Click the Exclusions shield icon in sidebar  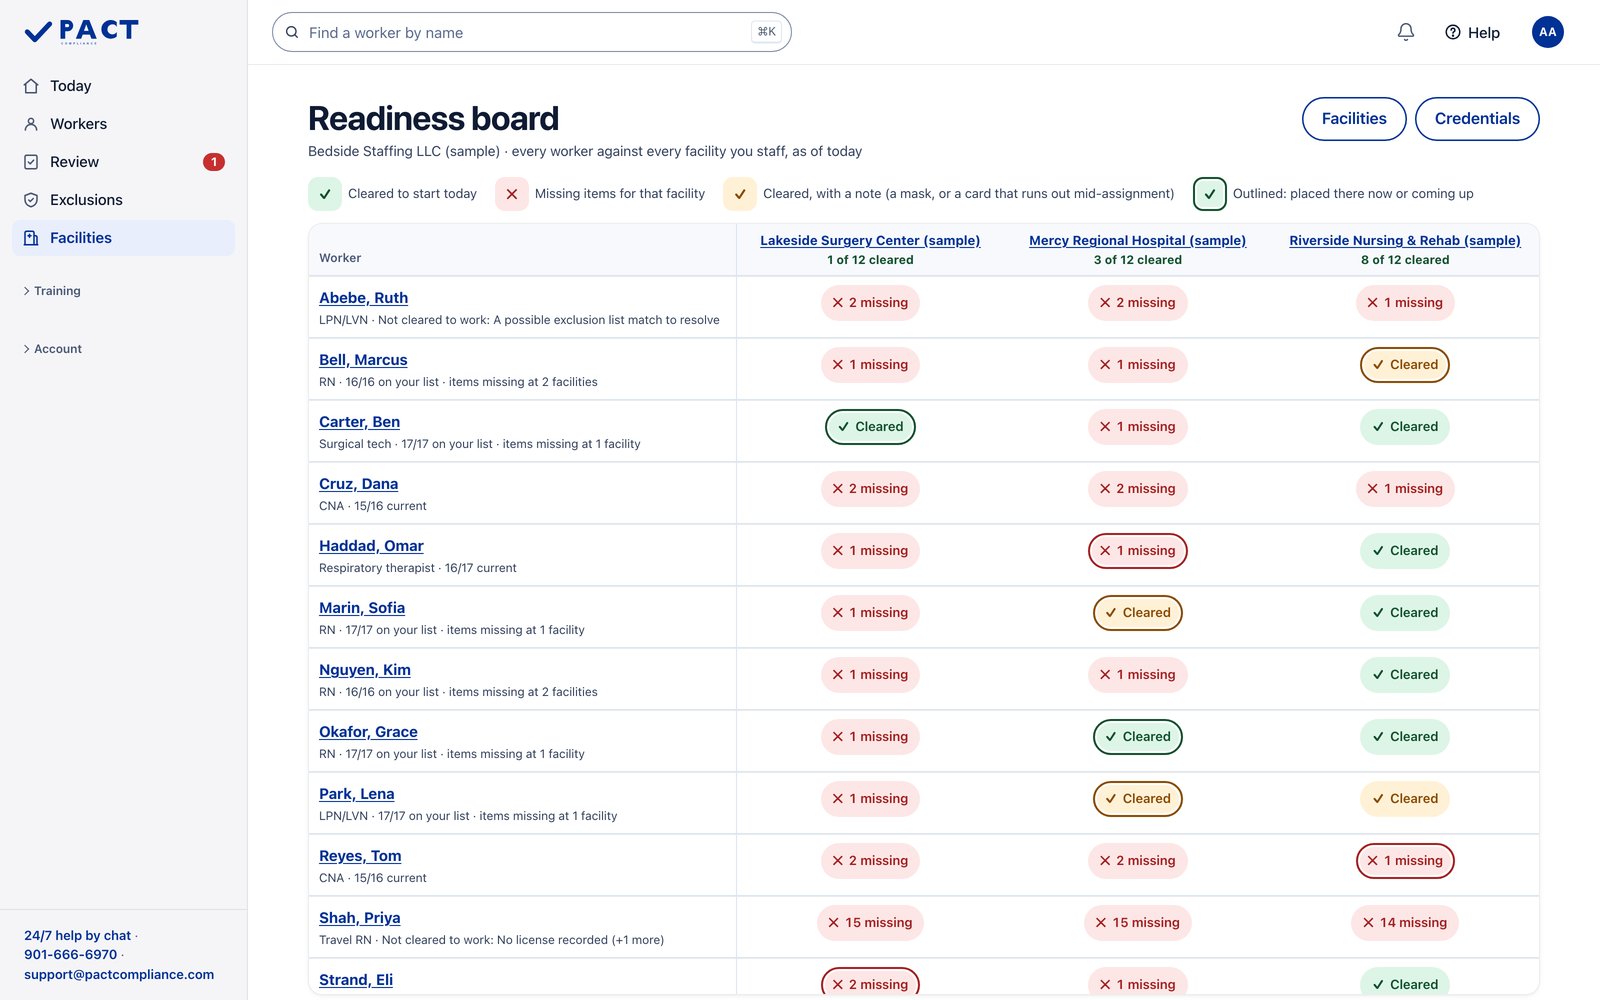31,200
